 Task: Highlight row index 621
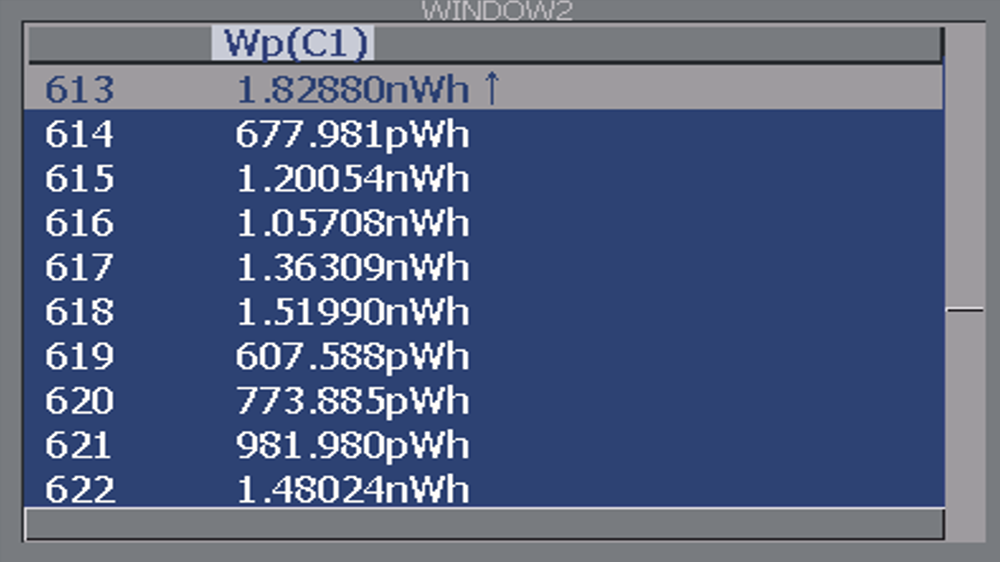coord(79,446)
